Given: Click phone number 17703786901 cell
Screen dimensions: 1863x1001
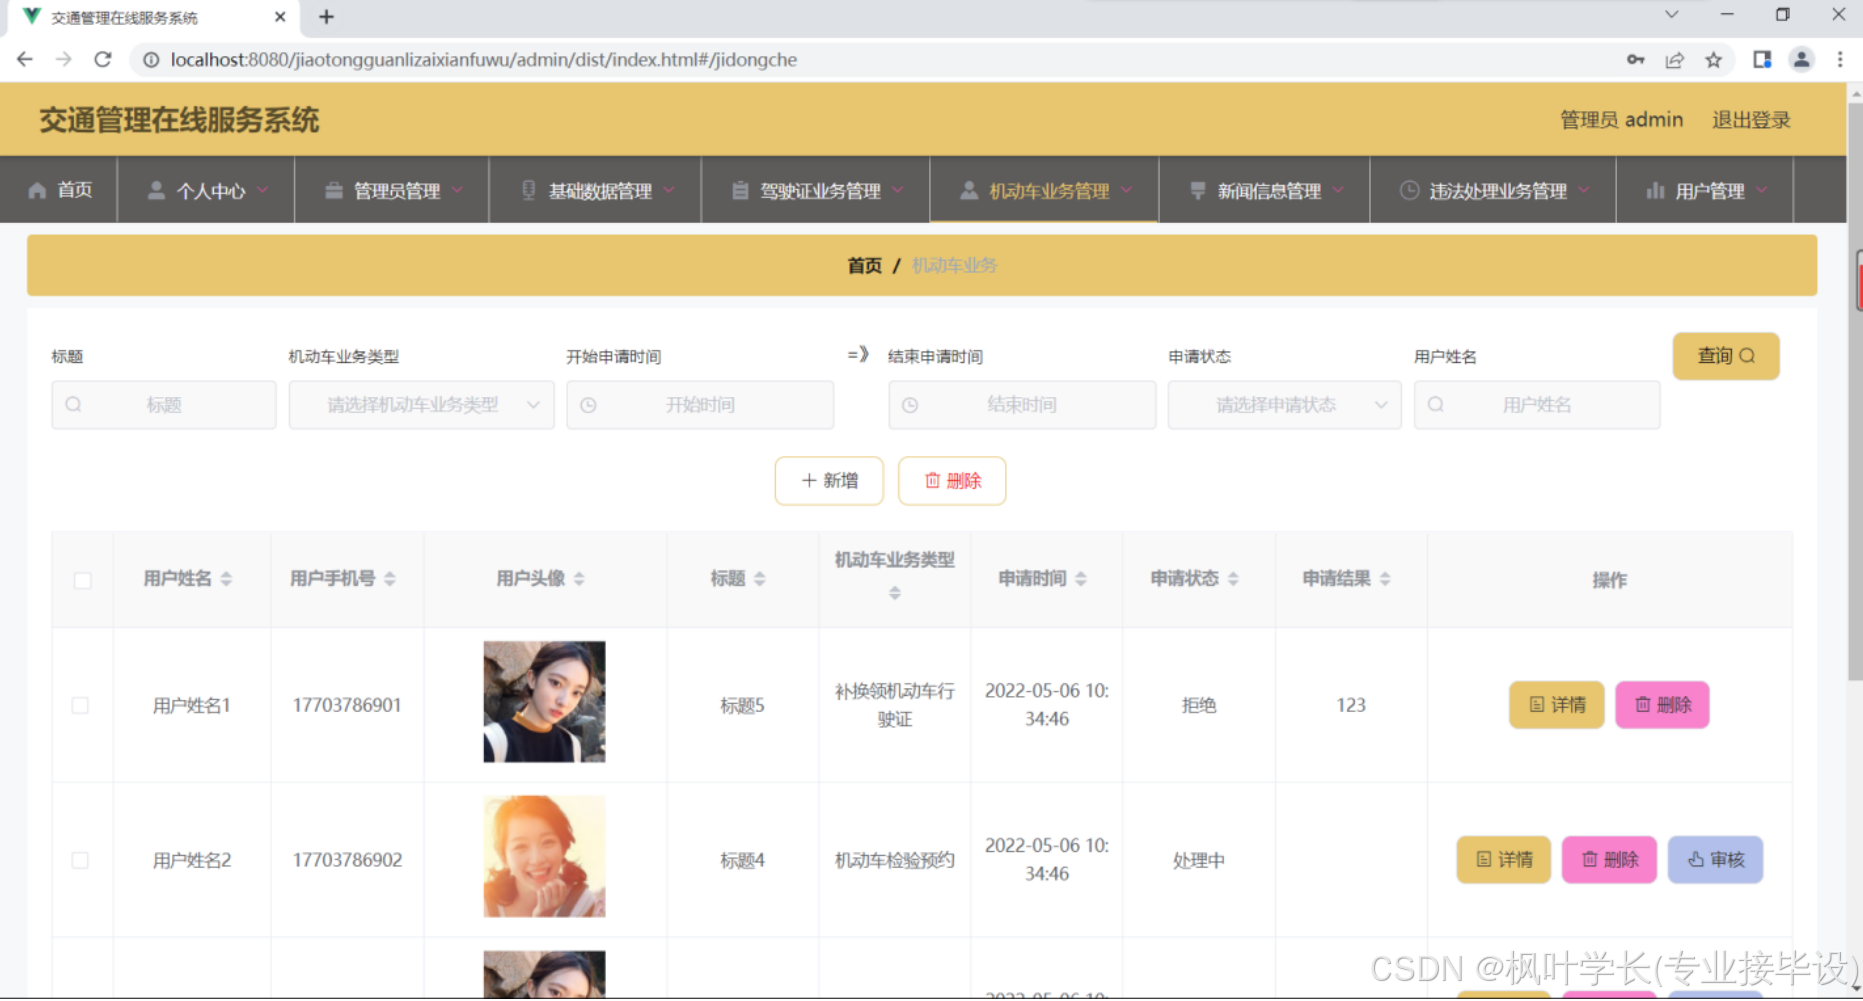Looking at the screenshot, I should coord(347,706).
